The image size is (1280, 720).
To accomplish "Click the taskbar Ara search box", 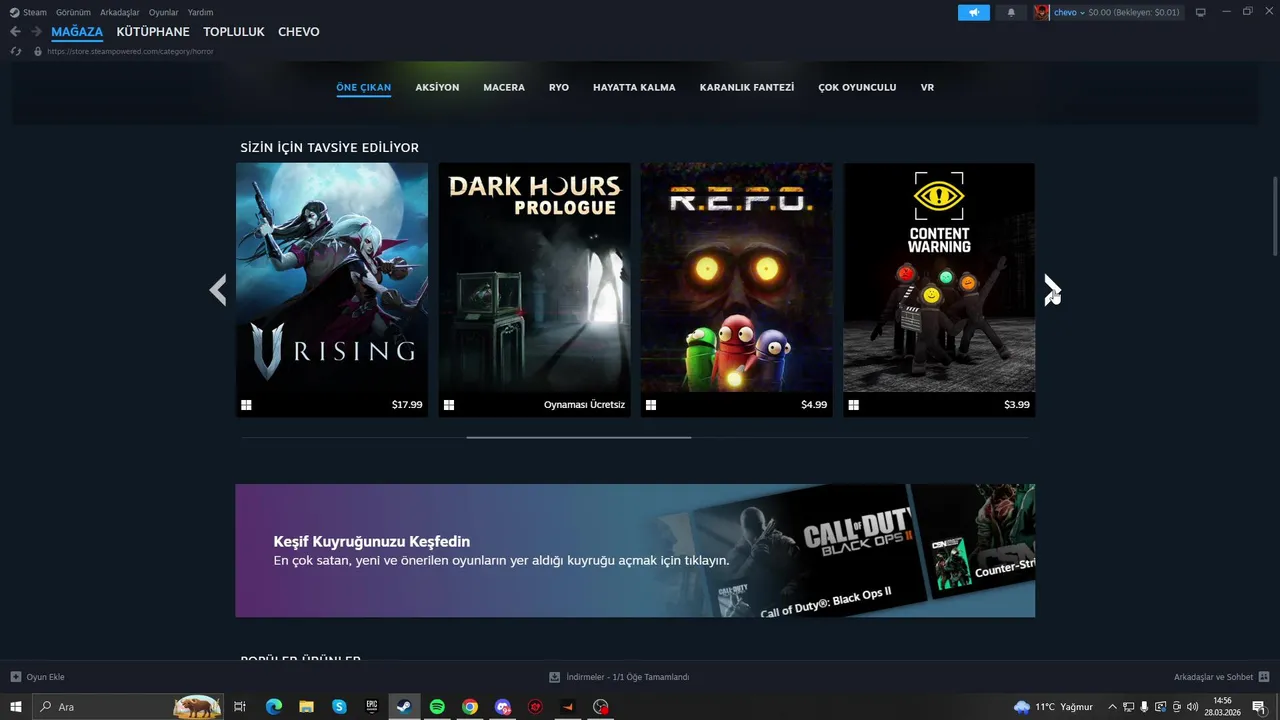I will (128, 707).
